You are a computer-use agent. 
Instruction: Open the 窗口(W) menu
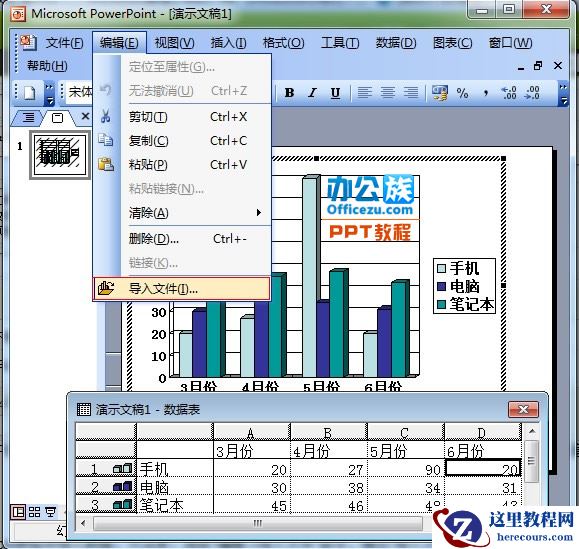tap(510, 43)
